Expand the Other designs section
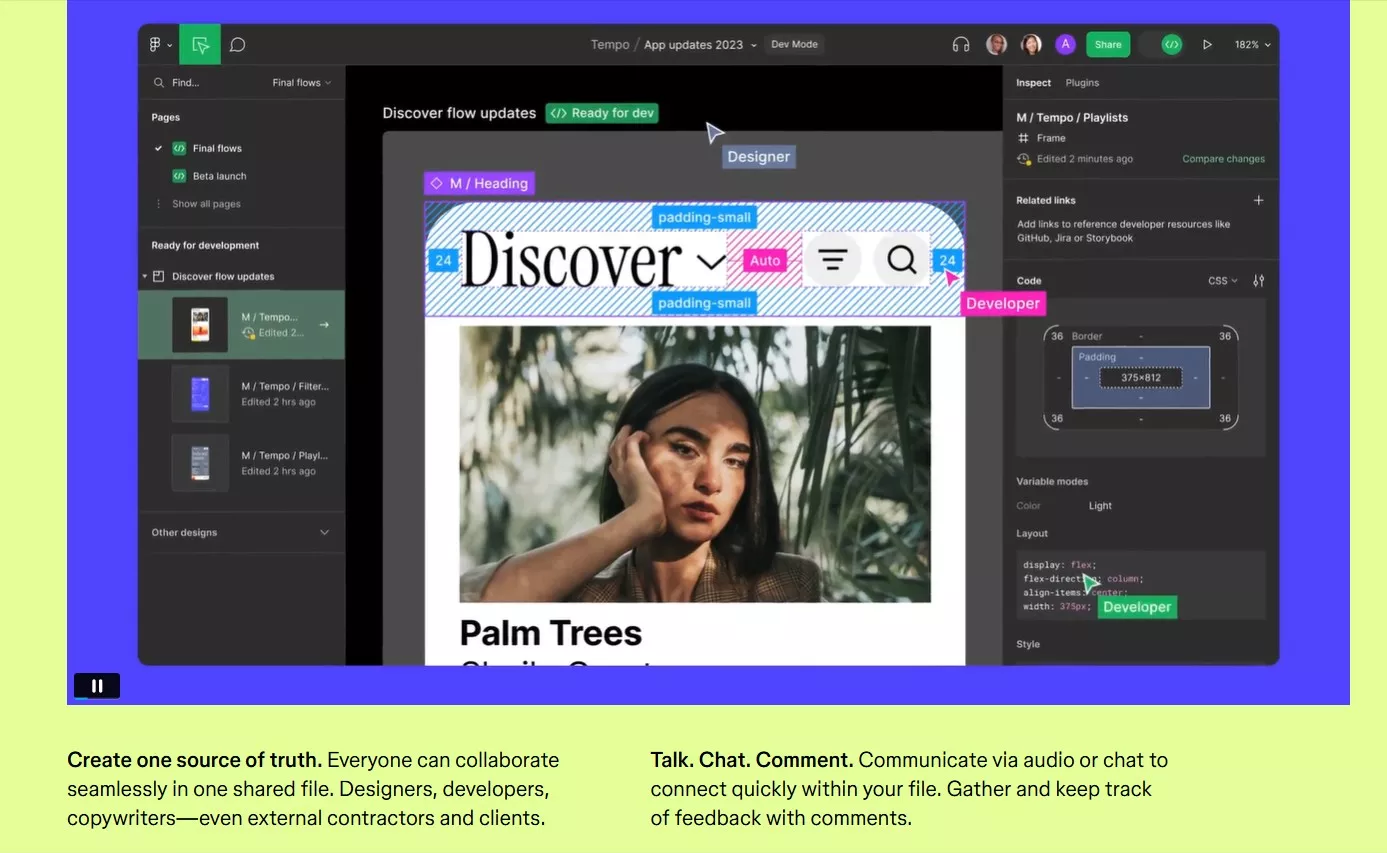Viewport: 1387px width, 853px height. 323,533
